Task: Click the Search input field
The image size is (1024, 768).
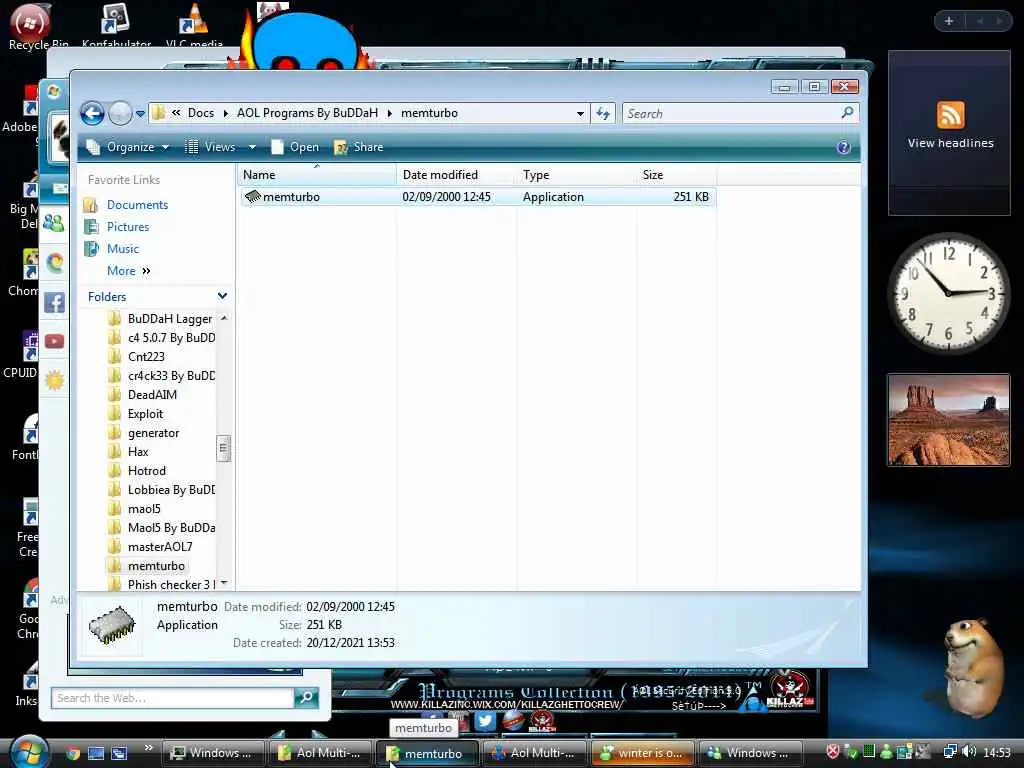Action: (x=731, y=114)
